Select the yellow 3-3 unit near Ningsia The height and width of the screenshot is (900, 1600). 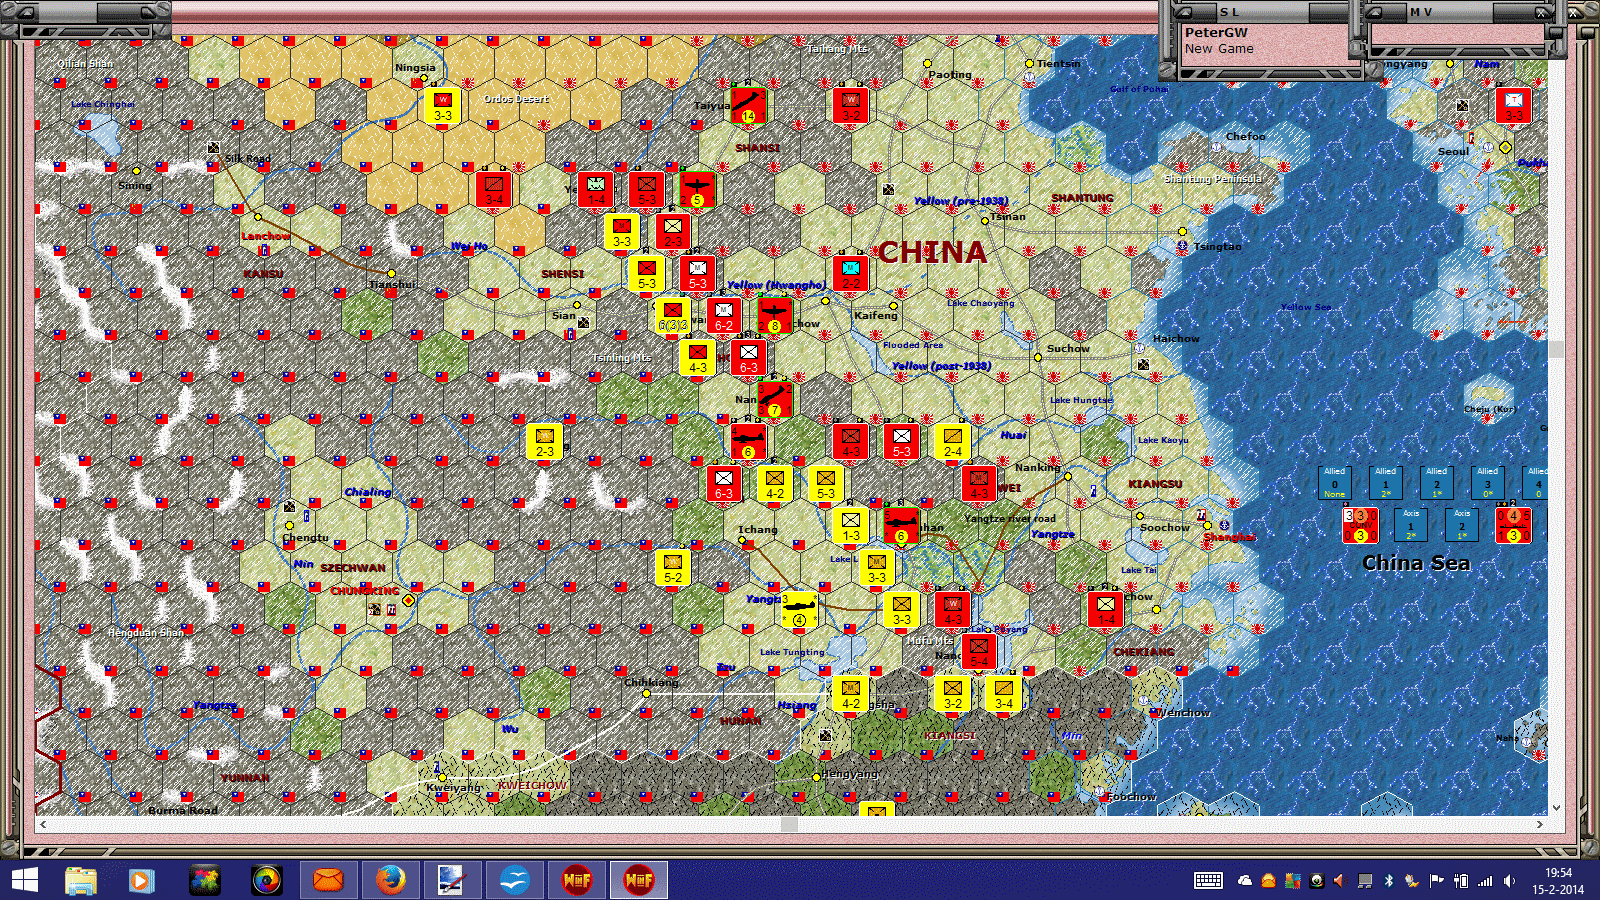(x=442, y=106)
